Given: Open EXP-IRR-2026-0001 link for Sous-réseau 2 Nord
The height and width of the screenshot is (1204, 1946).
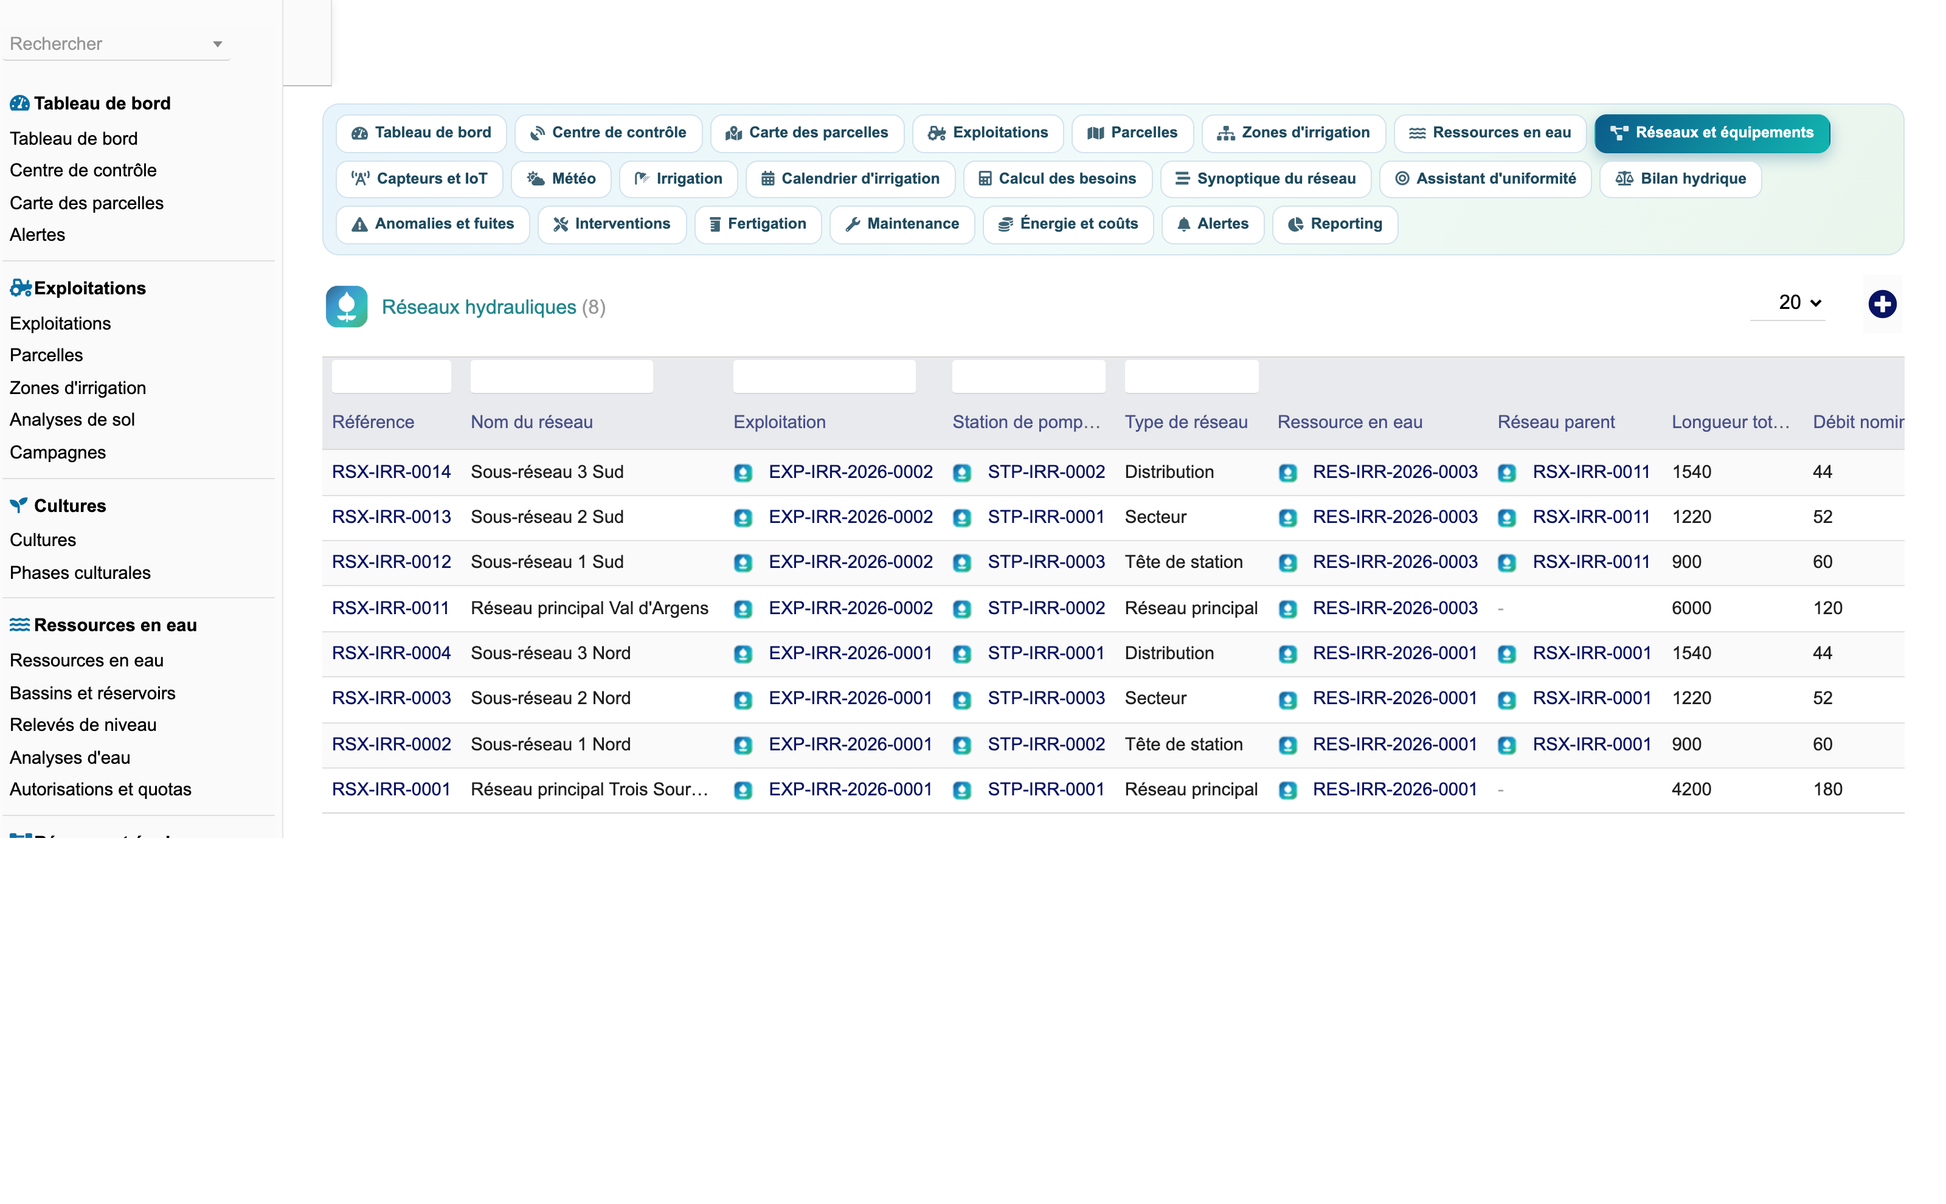Looking at the screenshot, I should point(850,698).
